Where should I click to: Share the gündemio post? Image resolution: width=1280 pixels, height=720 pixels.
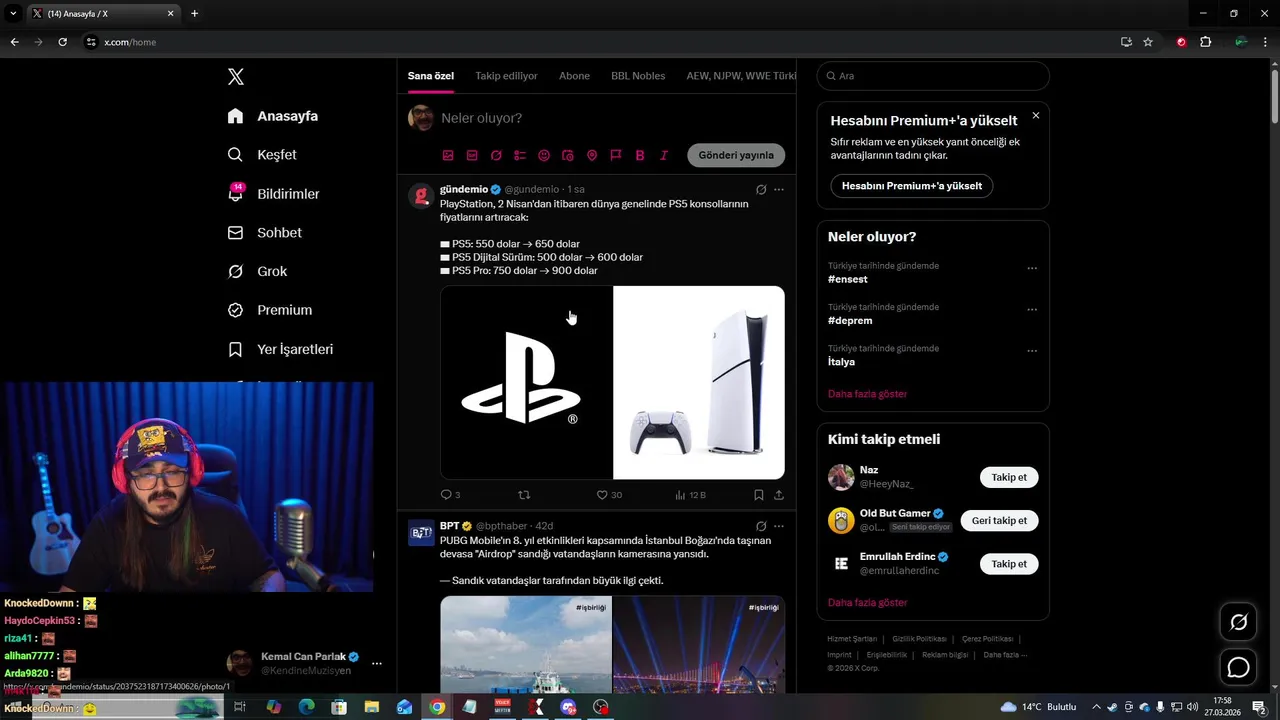click(x=779, y=495)
